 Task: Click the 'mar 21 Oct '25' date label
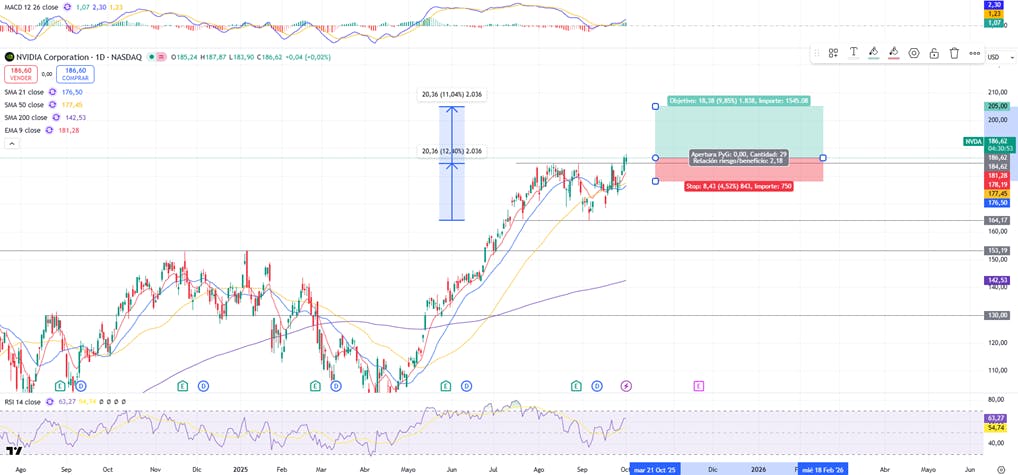[x=656, y=469]
